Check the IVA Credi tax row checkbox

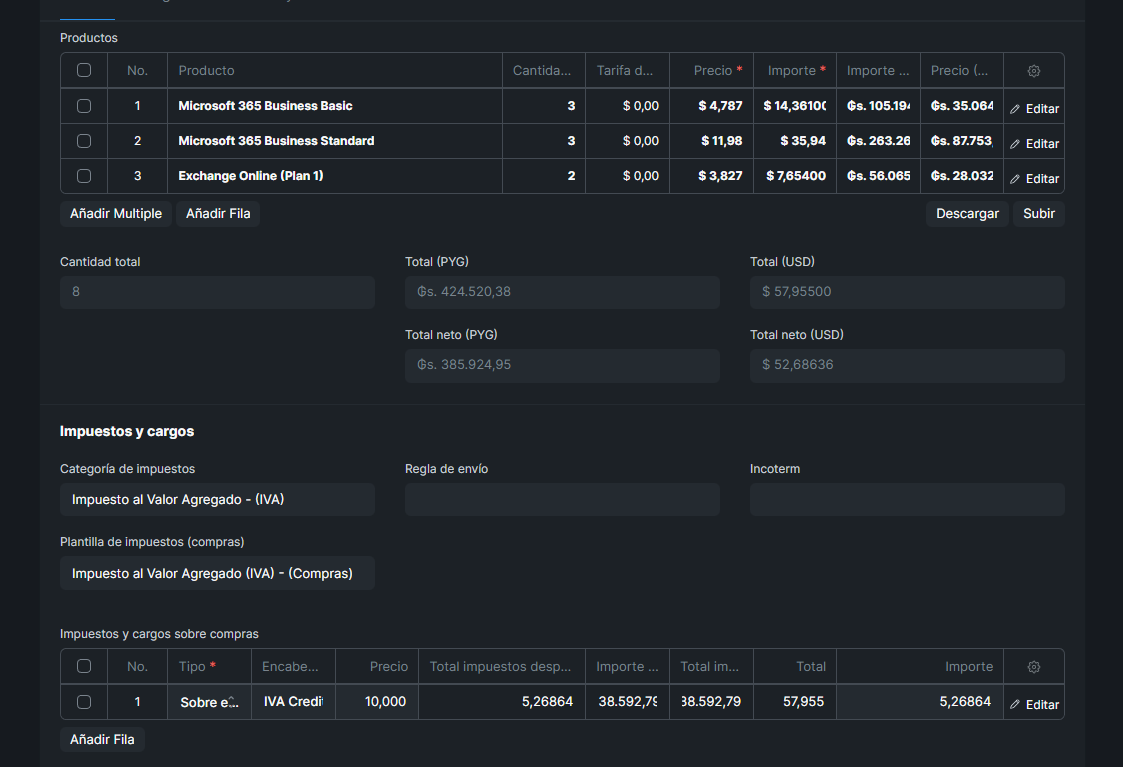coord(84,702)
